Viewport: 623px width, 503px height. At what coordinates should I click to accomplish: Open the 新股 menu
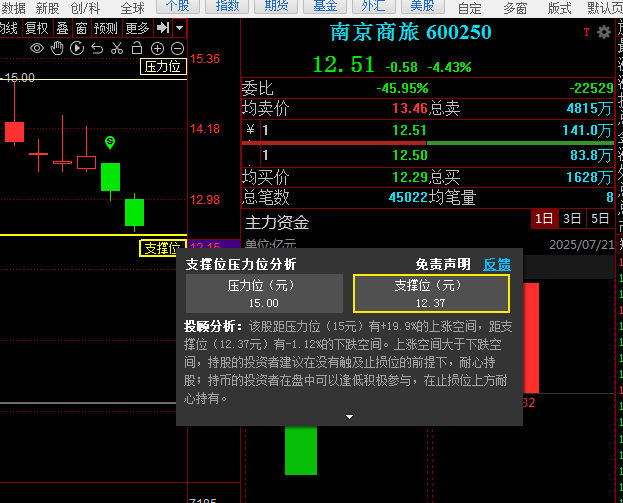coord(48,8)
